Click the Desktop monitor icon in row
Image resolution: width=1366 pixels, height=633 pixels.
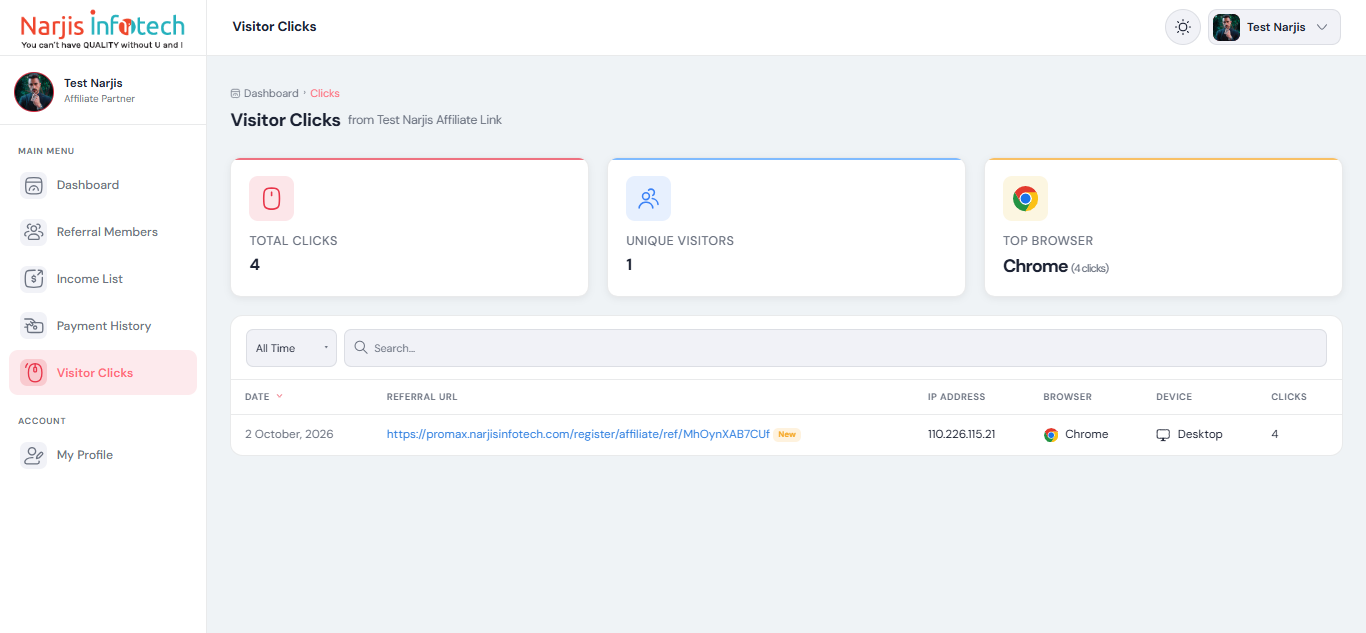point(1163,435)
